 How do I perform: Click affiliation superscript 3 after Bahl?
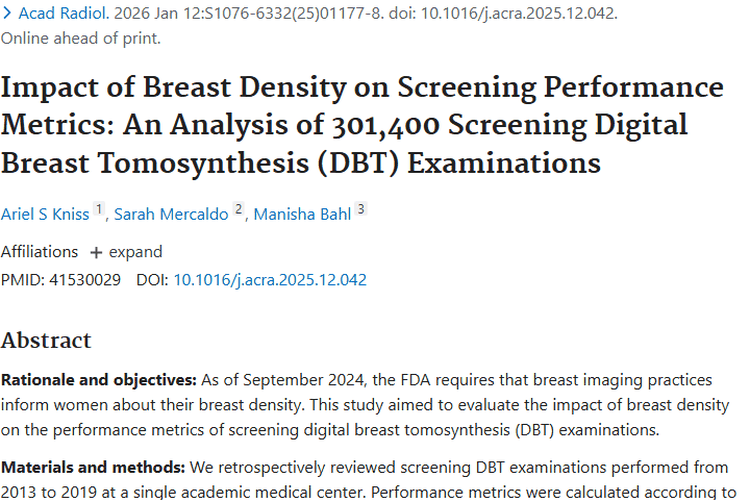361,210
